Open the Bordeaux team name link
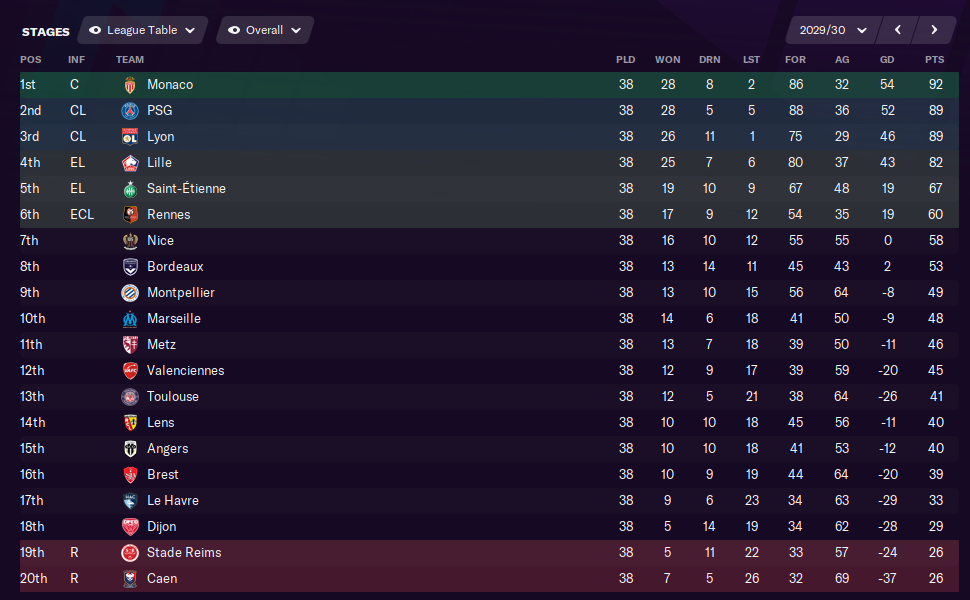This screenshot has height=600, width=970. [x=175, y=267]
